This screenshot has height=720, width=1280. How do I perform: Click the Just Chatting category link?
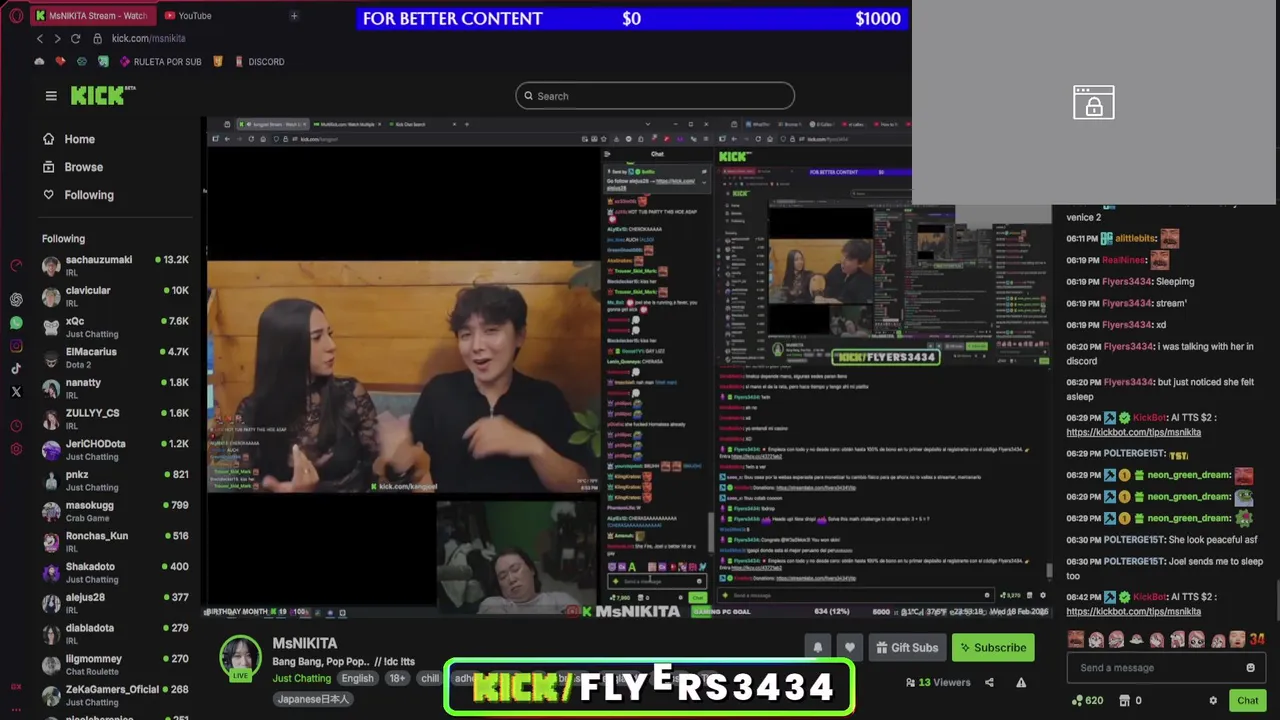[x=301, y=678]
